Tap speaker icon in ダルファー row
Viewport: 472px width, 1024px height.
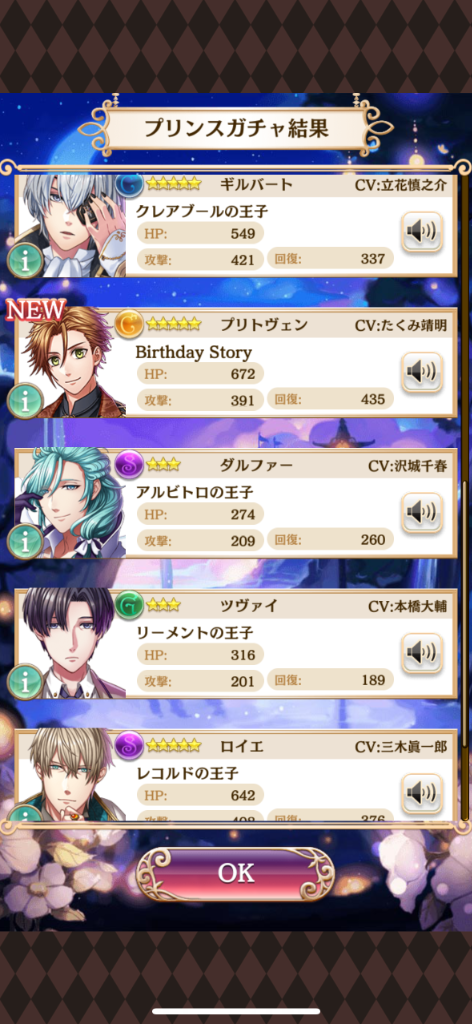pos(422,513)
